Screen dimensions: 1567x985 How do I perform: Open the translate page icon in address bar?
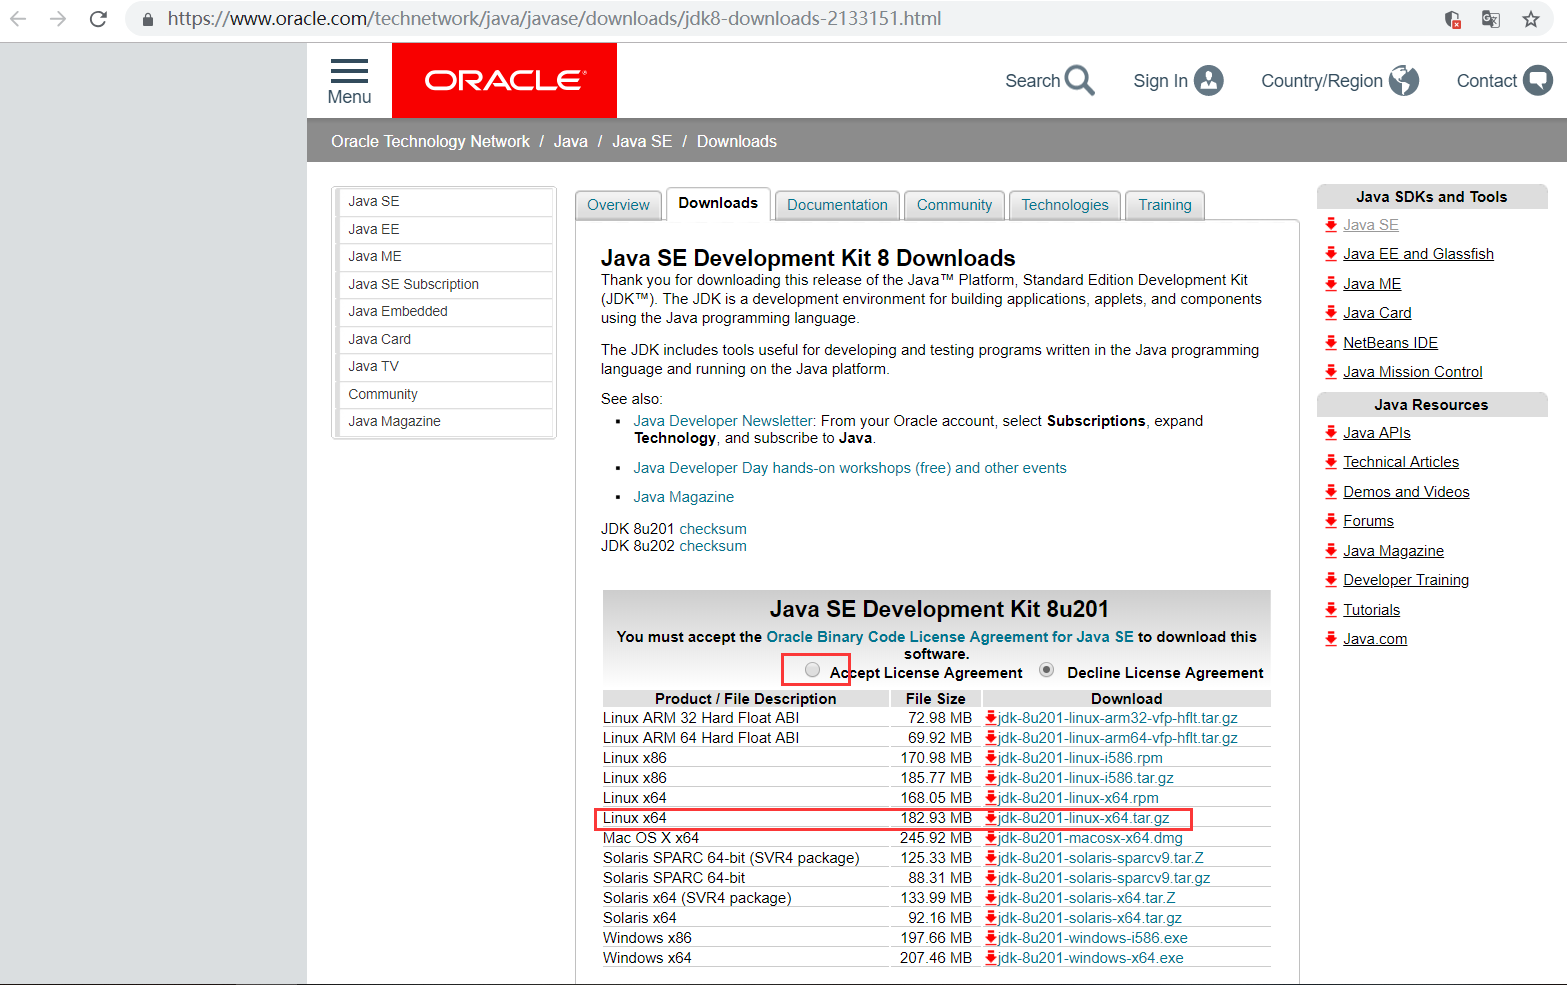coord(1490,19)
